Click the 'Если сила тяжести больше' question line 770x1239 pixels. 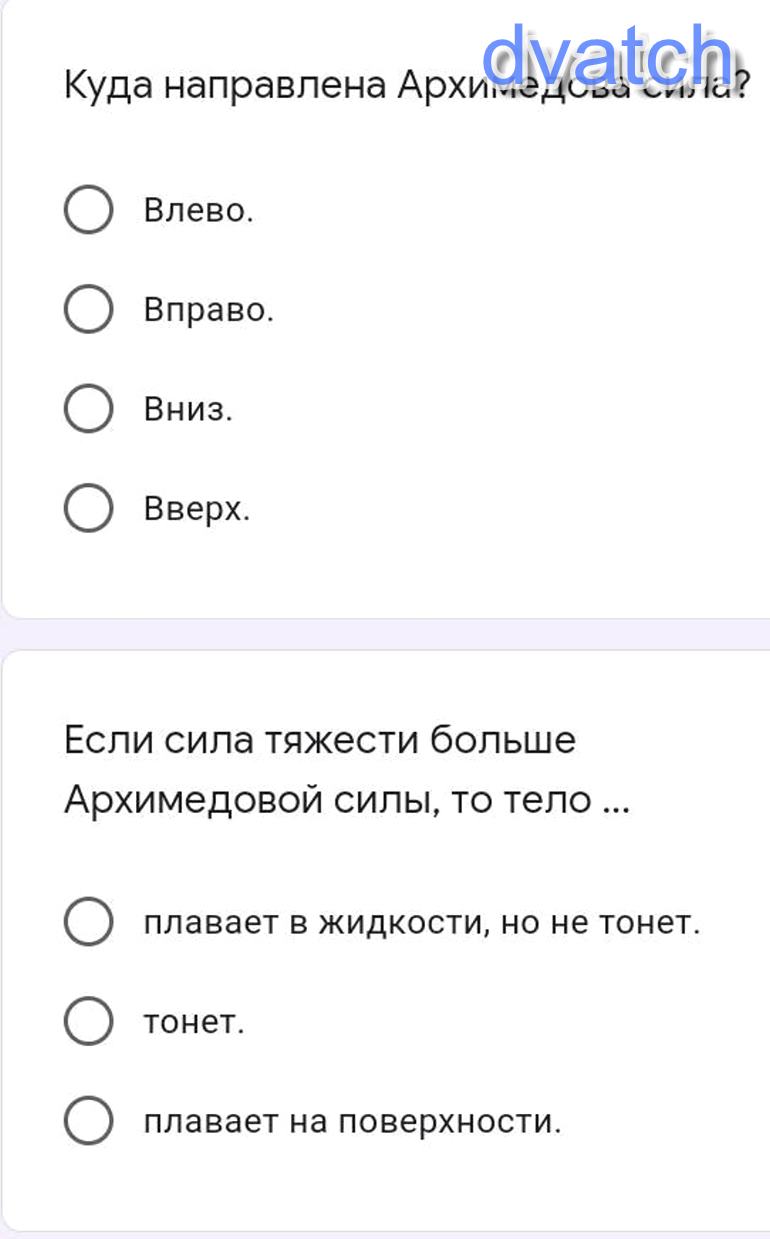pyautogui.click(x=320, y=741)
